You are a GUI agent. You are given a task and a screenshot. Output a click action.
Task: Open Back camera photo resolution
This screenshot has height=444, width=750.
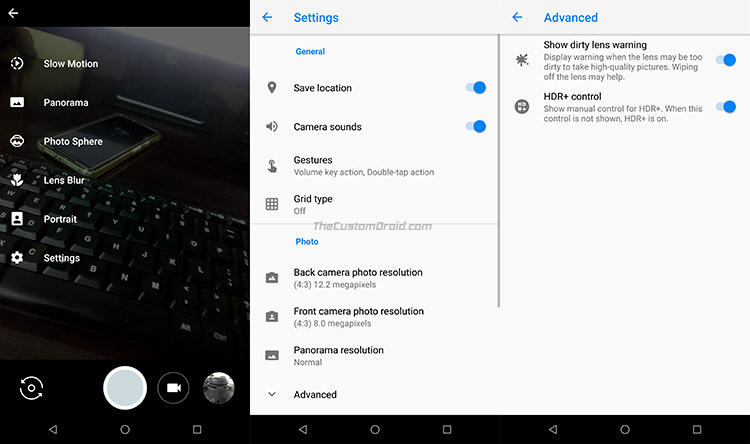(x=374, y=278)
